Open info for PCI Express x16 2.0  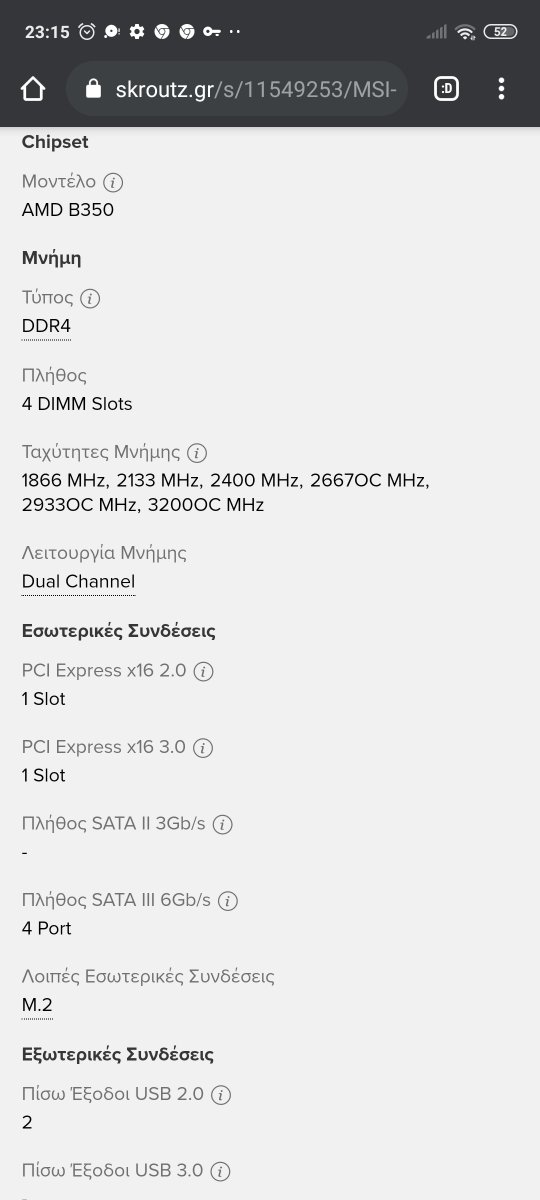(x=203, y=671)
